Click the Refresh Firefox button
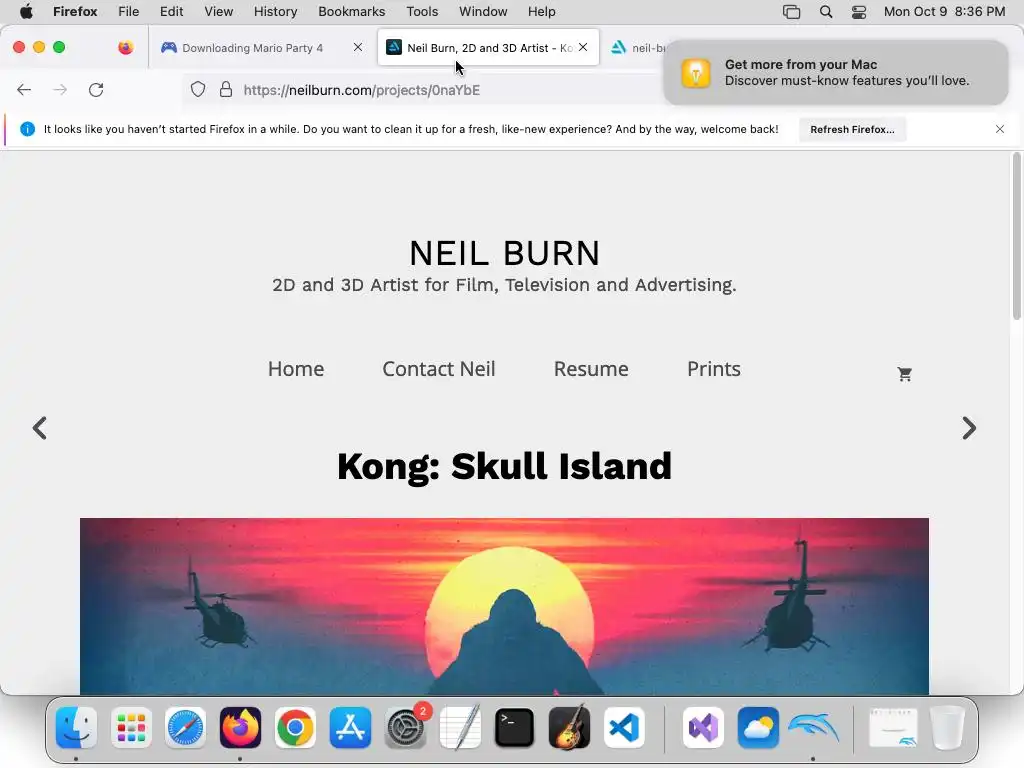 click(852, 129)
